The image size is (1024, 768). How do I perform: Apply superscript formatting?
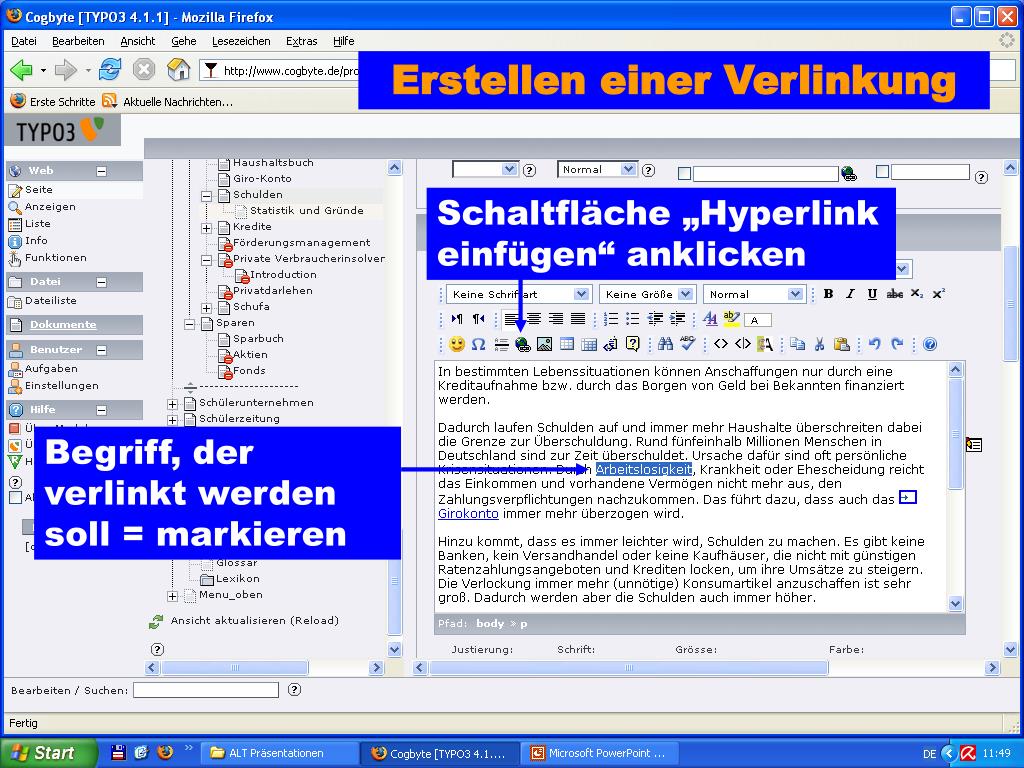938,294
